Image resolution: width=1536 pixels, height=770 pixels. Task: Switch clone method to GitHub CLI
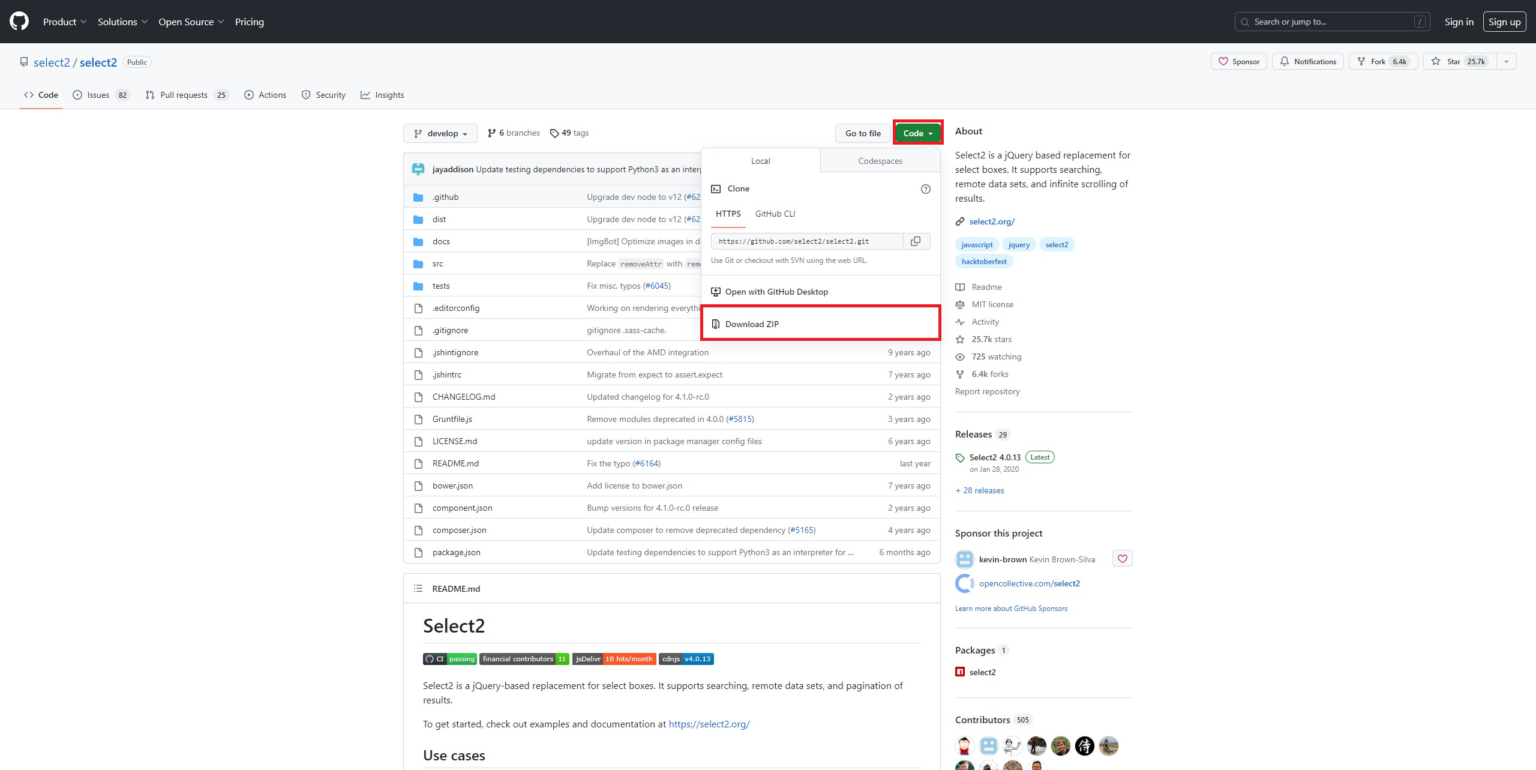pyautogui.click(x=774, y=213)
